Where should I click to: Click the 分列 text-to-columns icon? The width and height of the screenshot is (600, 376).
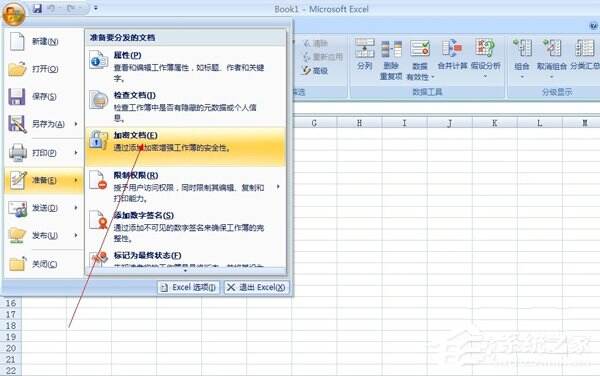pyautogui.click(x=364, y=48)
